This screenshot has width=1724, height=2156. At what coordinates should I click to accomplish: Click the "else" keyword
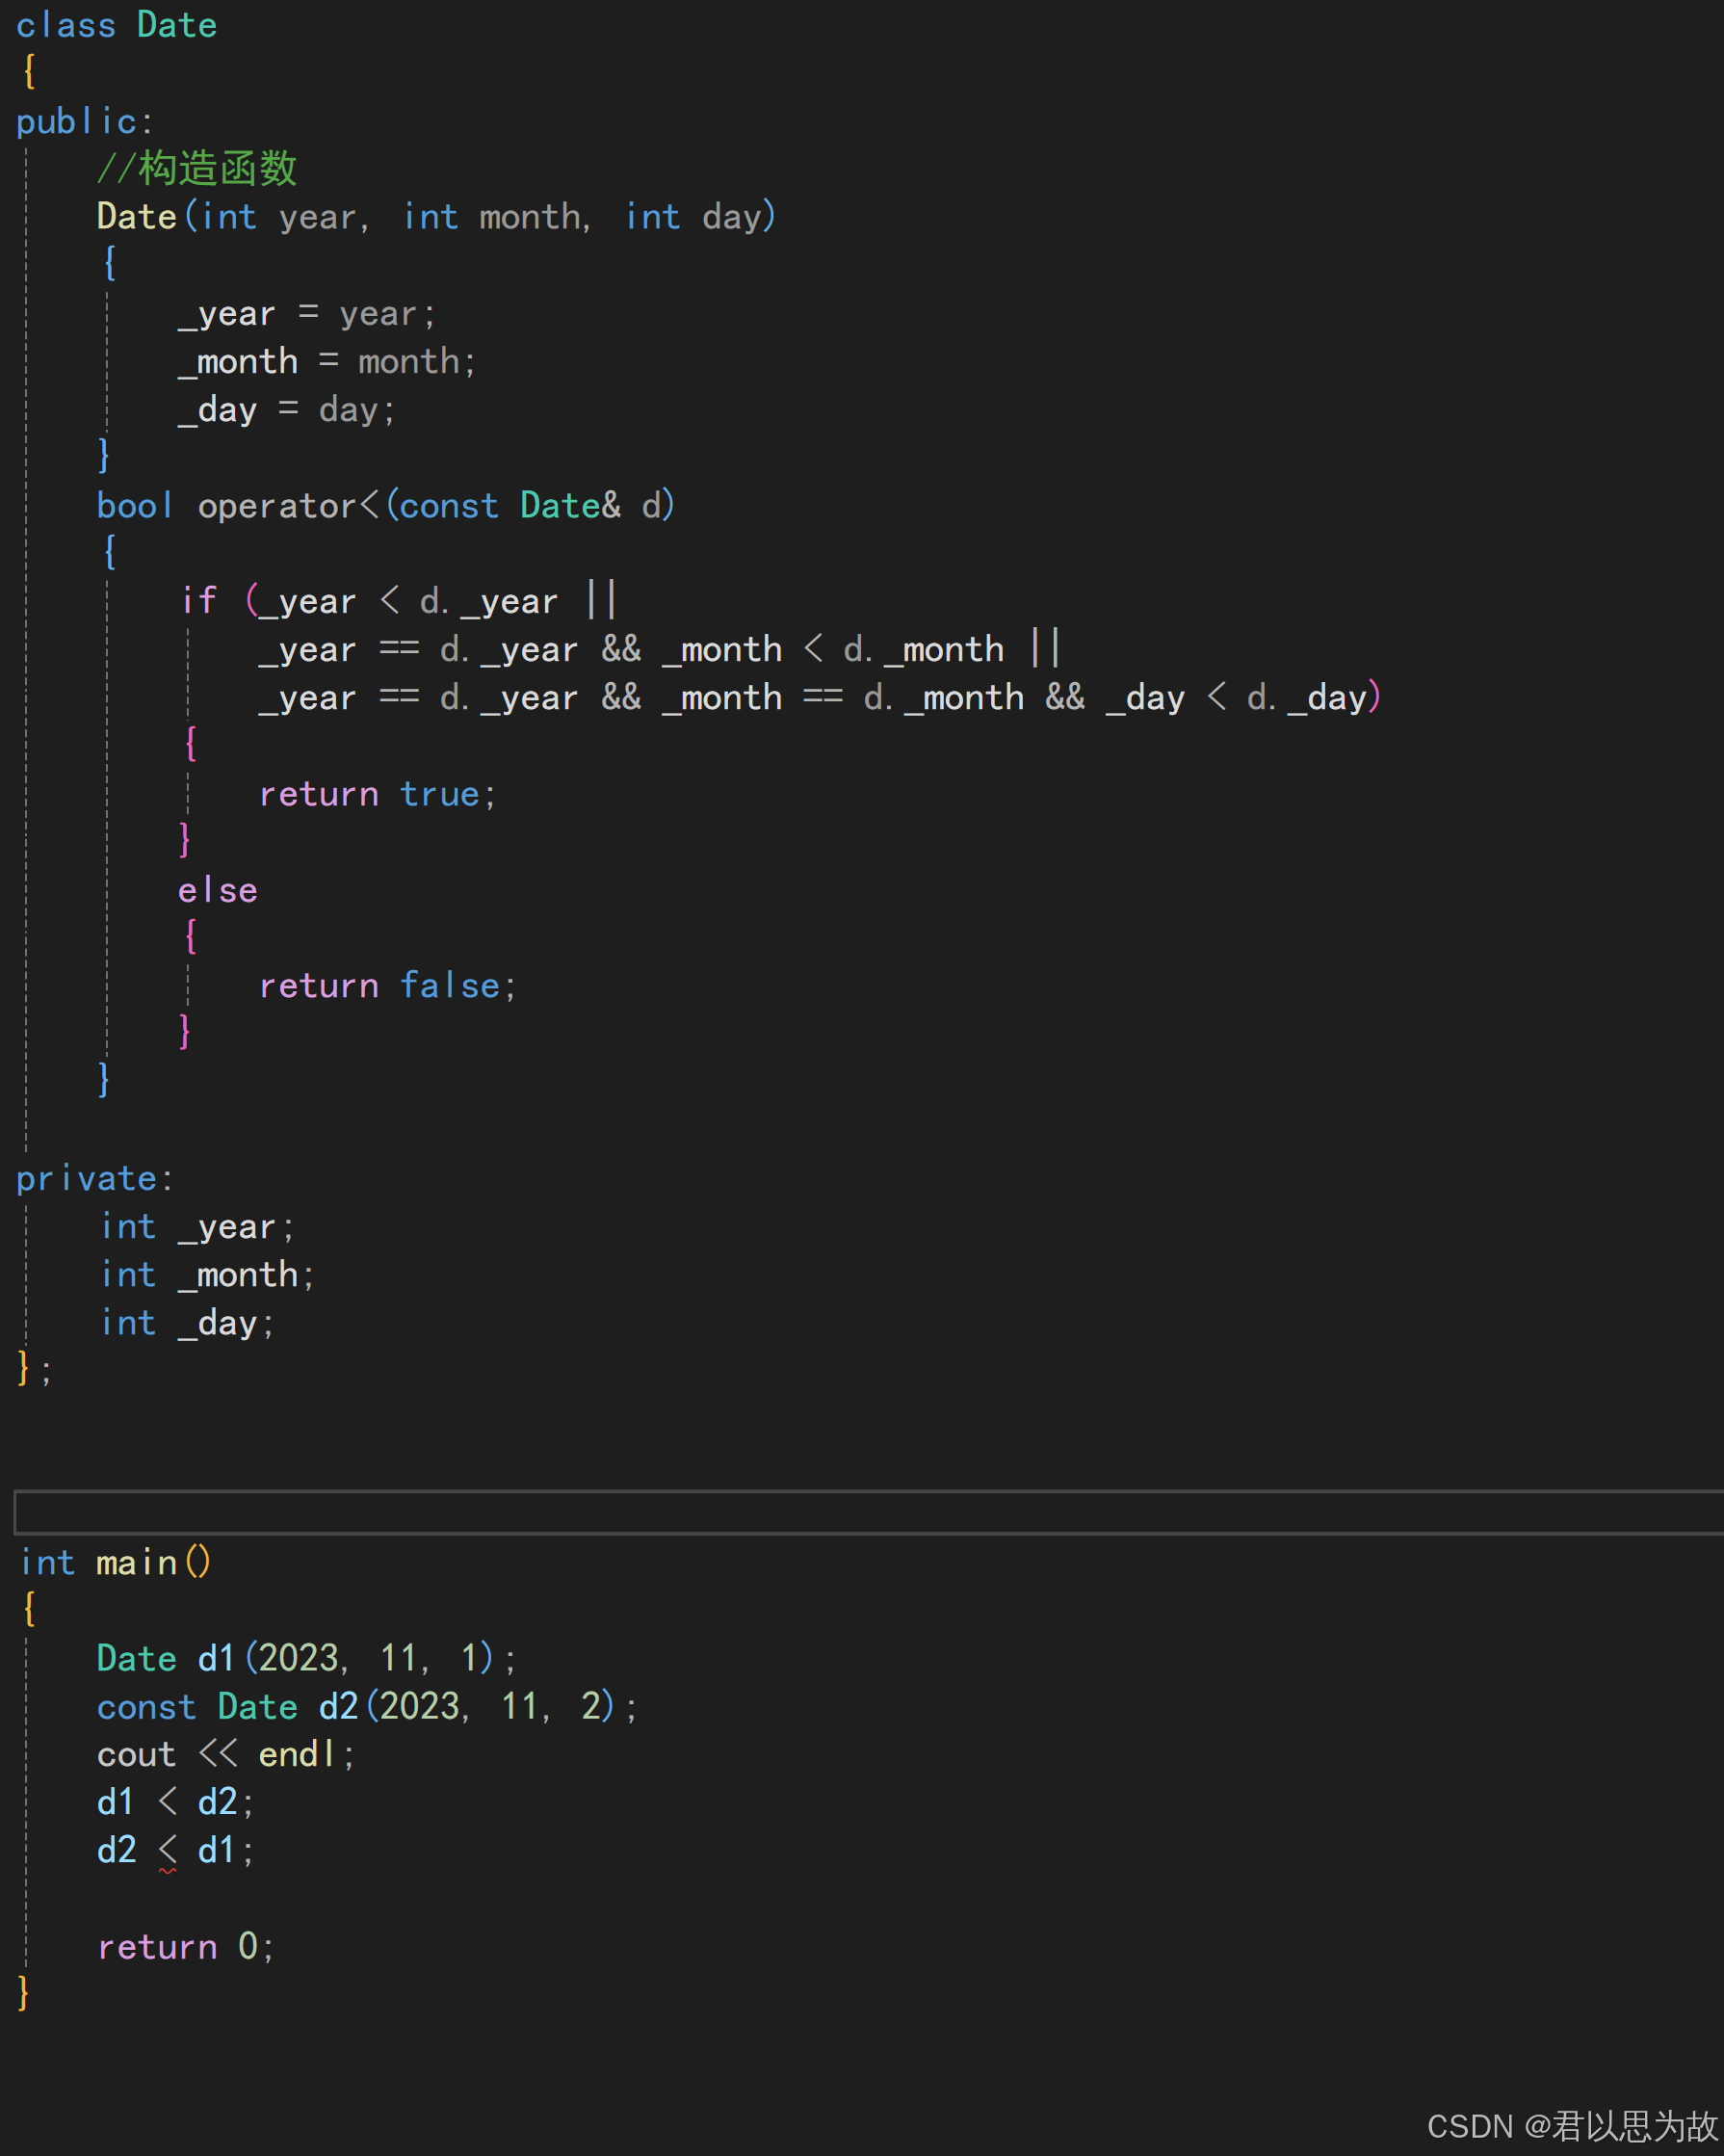coord(216,889)
